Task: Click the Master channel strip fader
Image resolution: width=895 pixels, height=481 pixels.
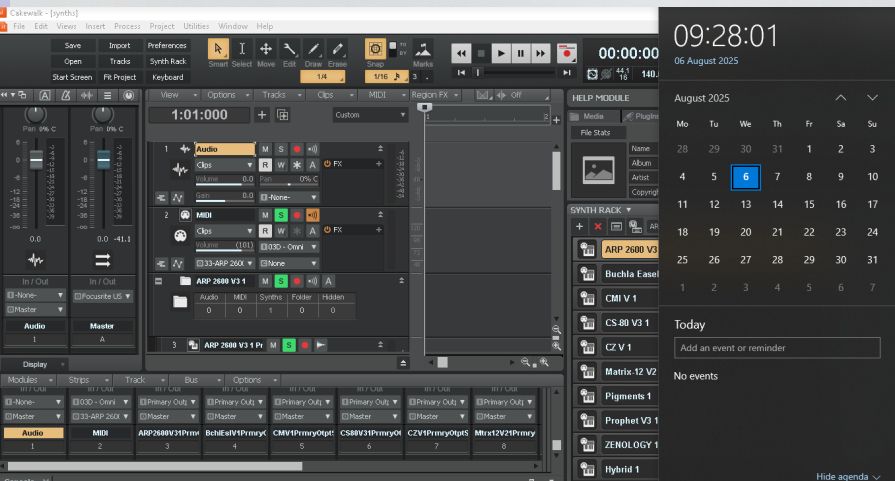Action: pyautogui.click(x=103, y=160)
